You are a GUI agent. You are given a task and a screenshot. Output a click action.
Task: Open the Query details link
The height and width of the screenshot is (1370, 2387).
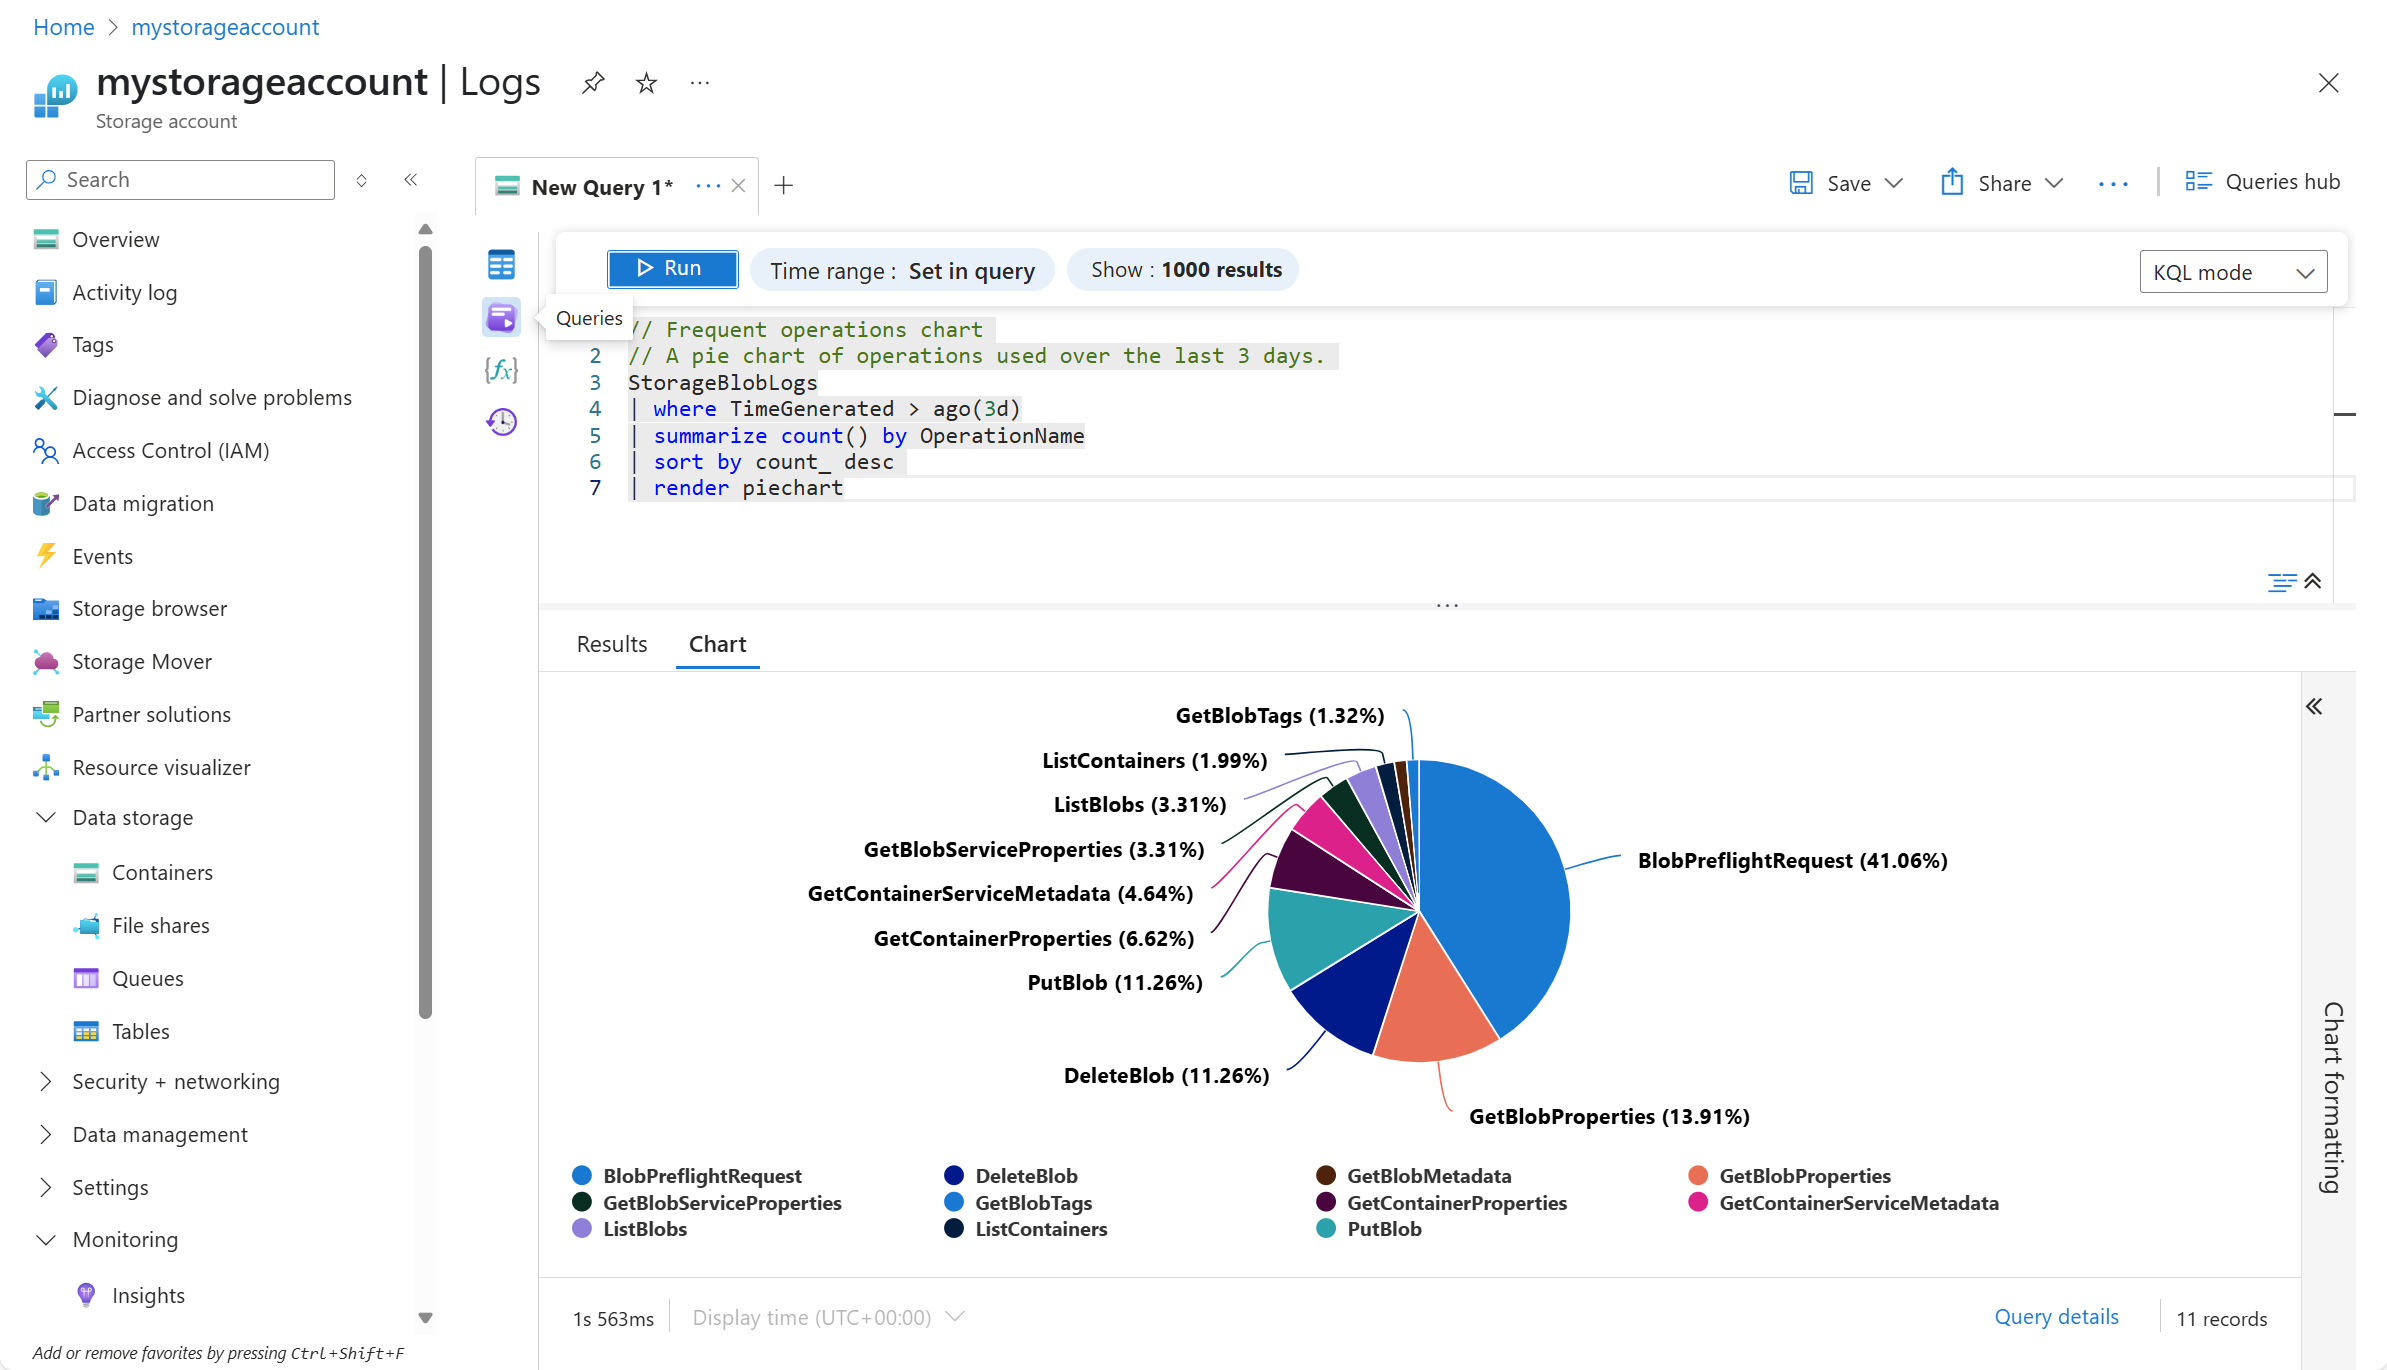(2056, 1317)
